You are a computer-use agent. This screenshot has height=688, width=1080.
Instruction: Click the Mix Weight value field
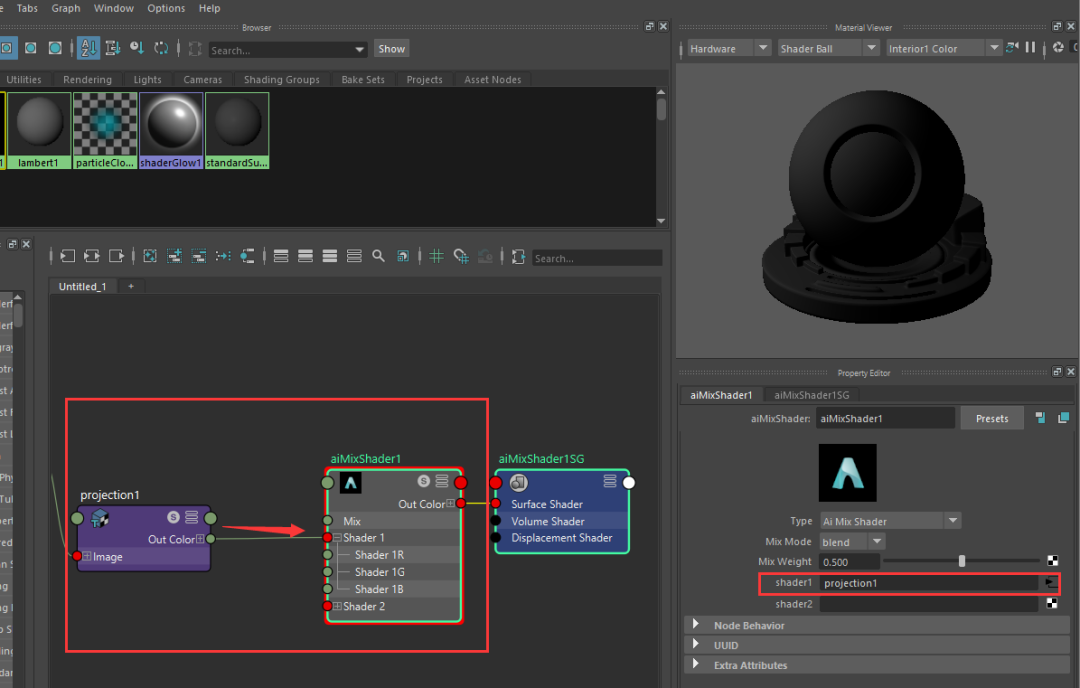point(849,562)
